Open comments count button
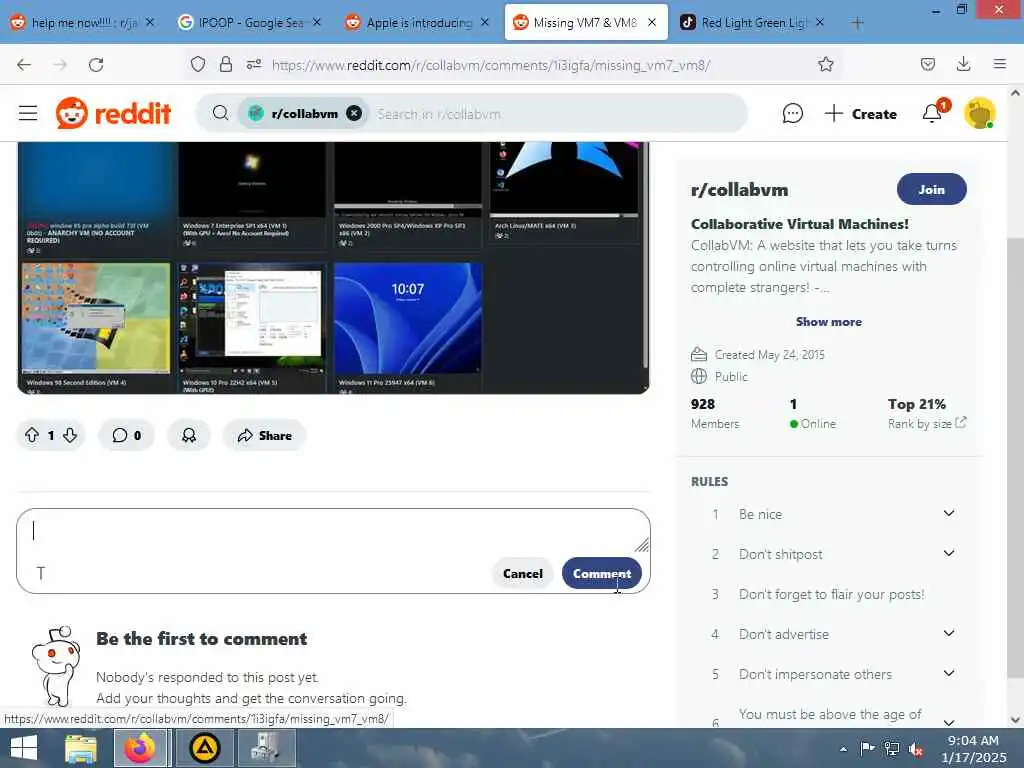Image resolution: width=1024 pixels, height=768 pixels. tap(126, 435)
